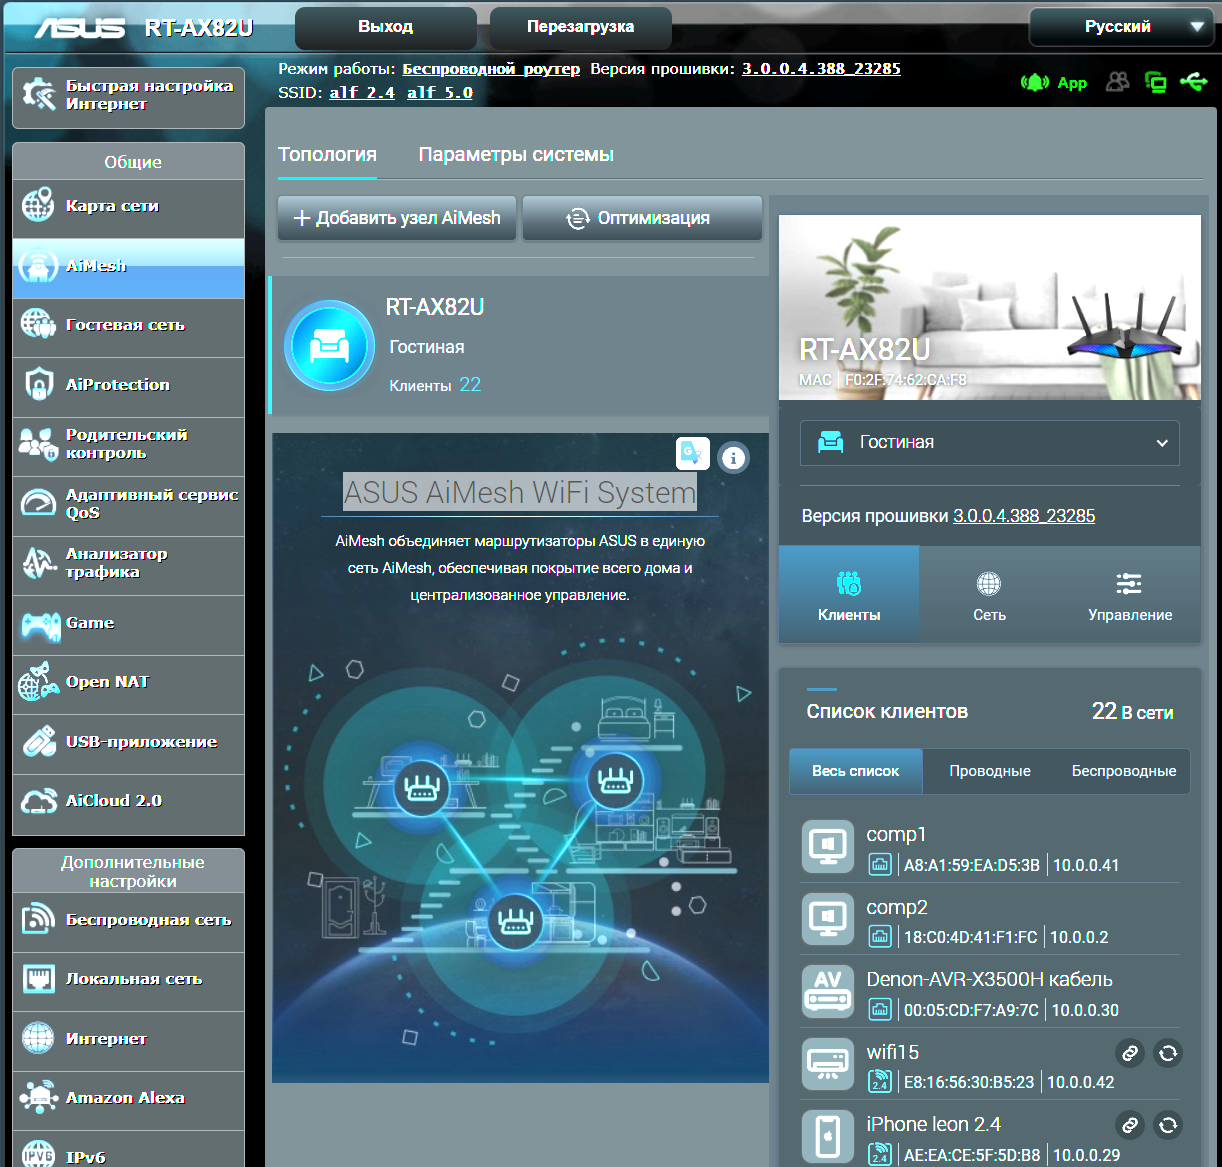The height and width of the screenshot is (1167, 1222).
Task: Open the Open NAT icon
Action: [x=39, y=682]
